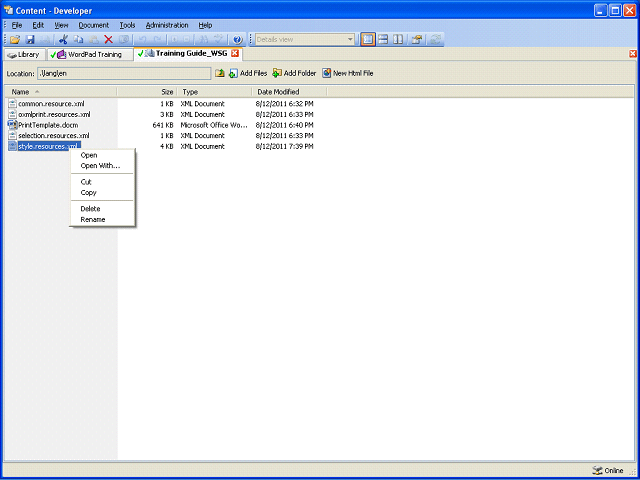640x480 pixels.
Task: Close the Training Guide_WSG tab
Action: tap(234, 53)
